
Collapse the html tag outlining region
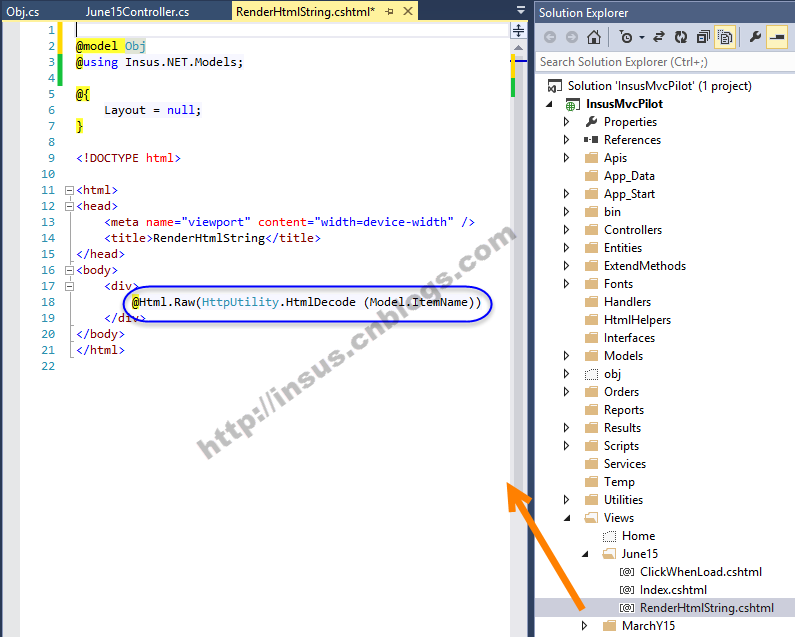(68, 190)
